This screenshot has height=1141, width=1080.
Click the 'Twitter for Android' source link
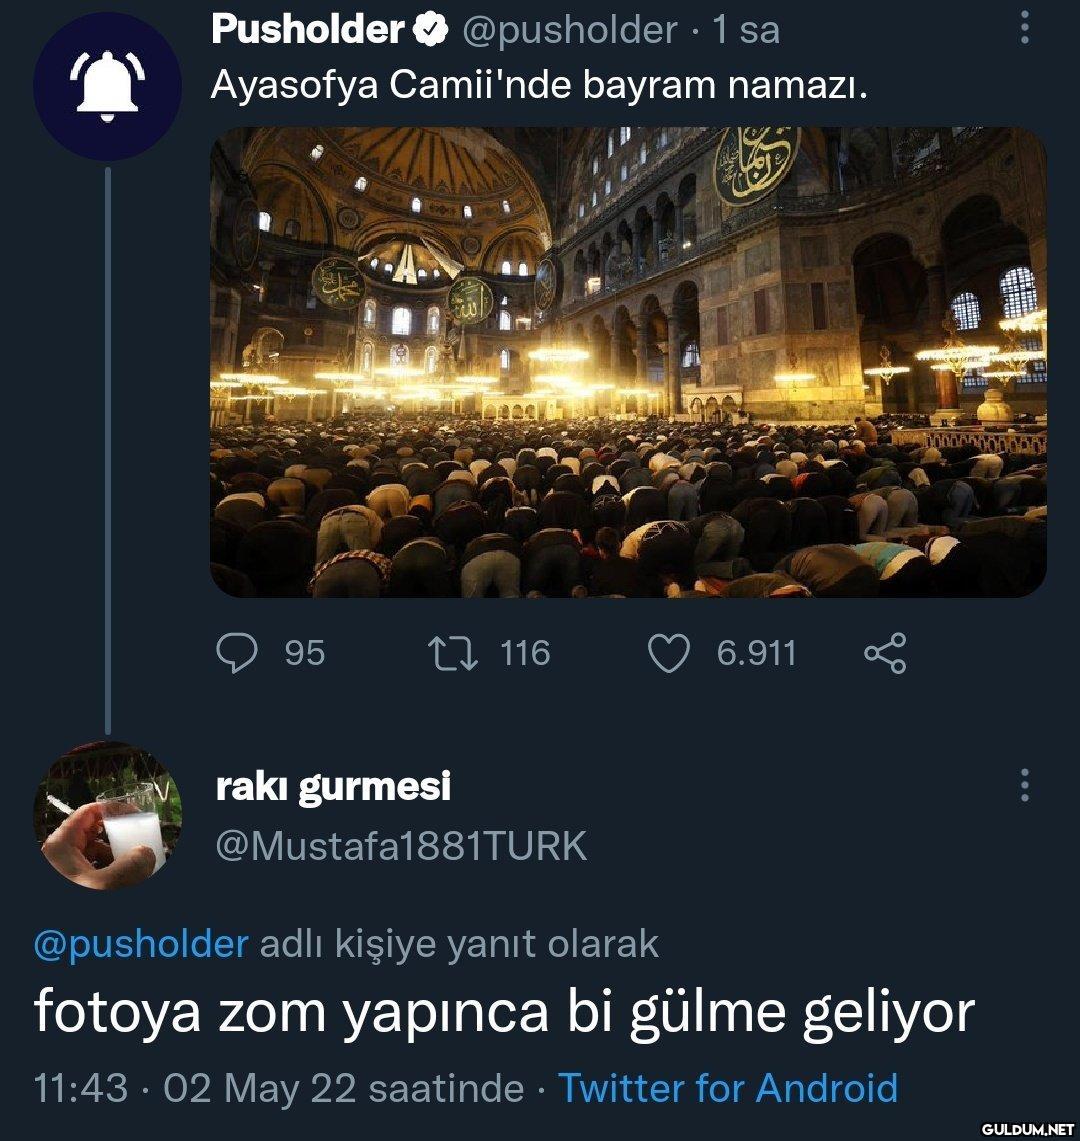[727, 1087]
